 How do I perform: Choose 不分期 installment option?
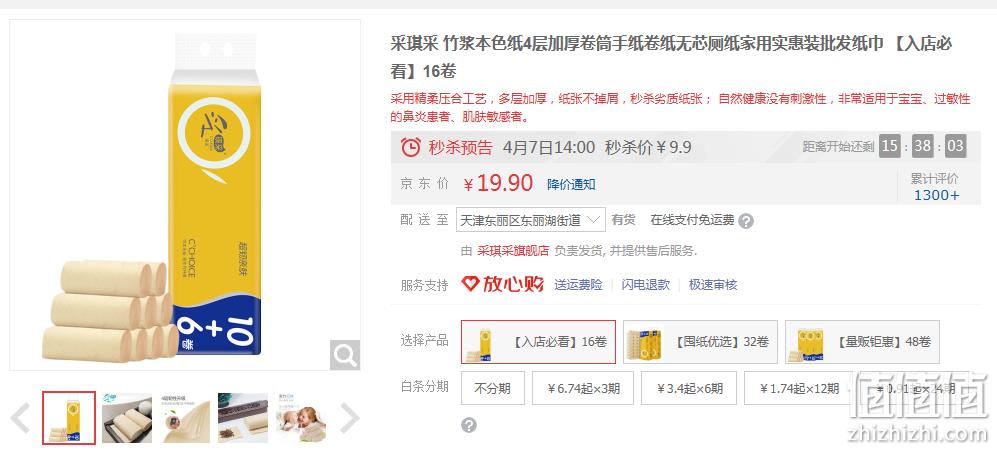493,388
